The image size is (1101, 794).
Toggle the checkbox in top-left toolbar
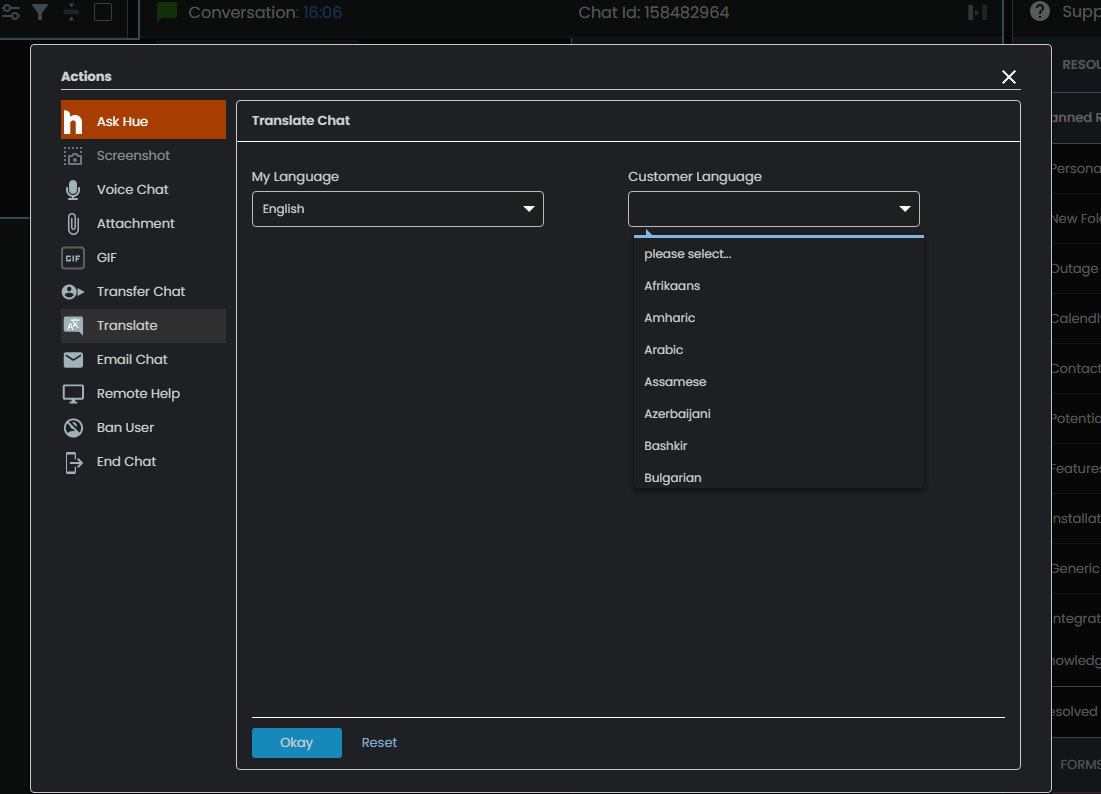coord(103,12)
